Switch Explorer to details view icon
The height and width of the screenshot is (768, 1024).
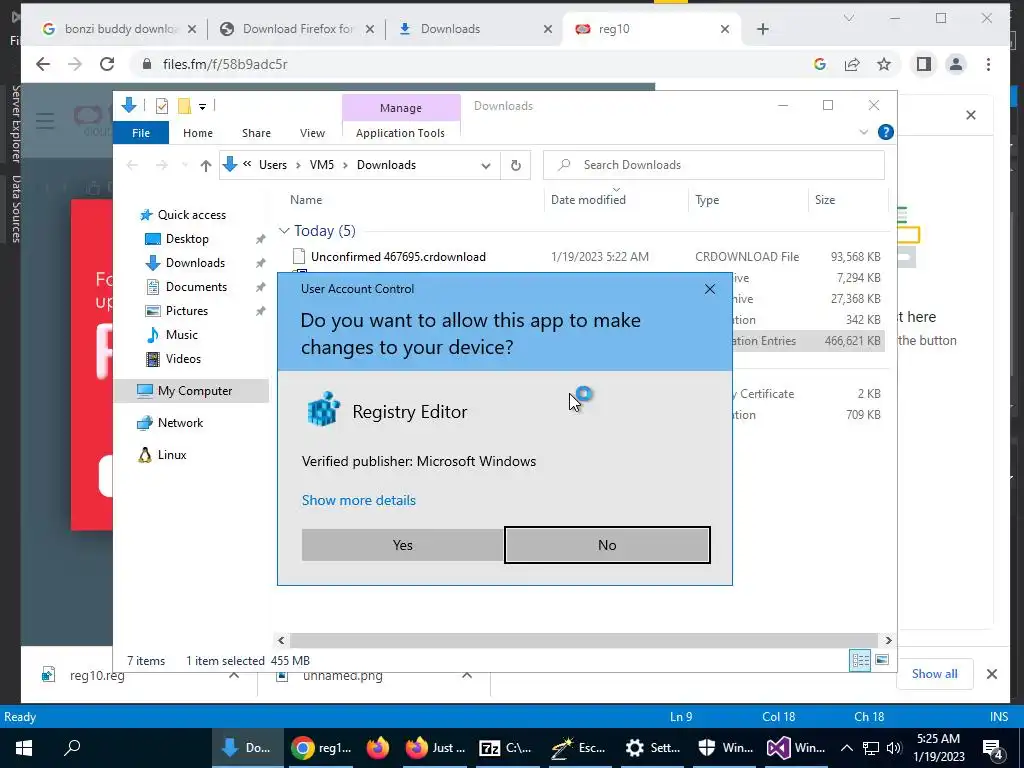coord(860,660)
